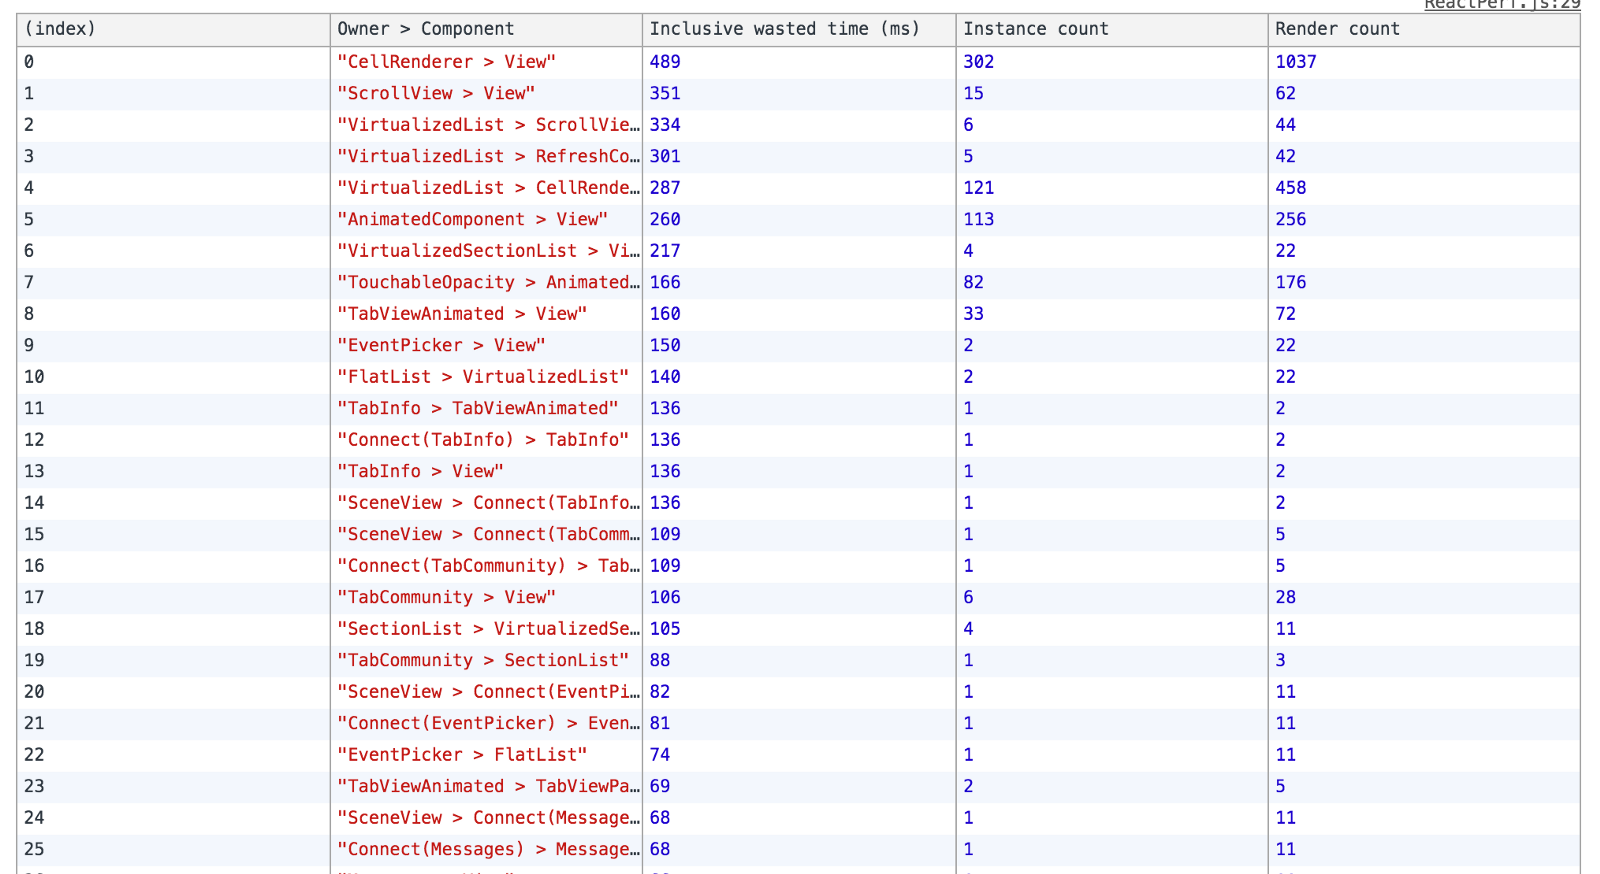Click the Instance count column header
The width and height of the screenshot is (1600, 874).
pos(1036,29)
